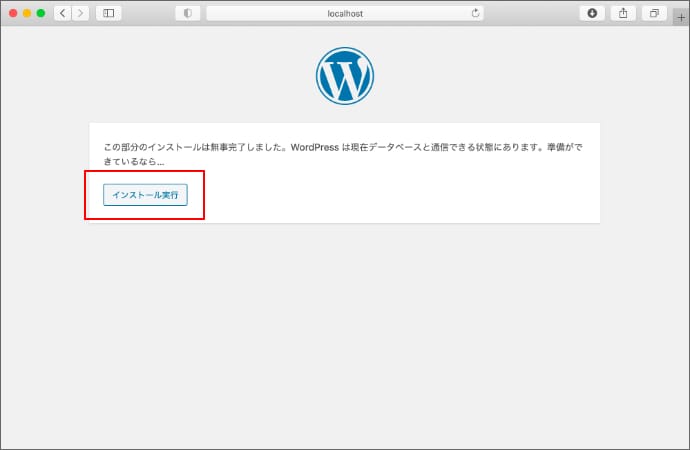This screenshot has height=450, width=690.
Task: Reload the localhost page
Action: [474, 13]
